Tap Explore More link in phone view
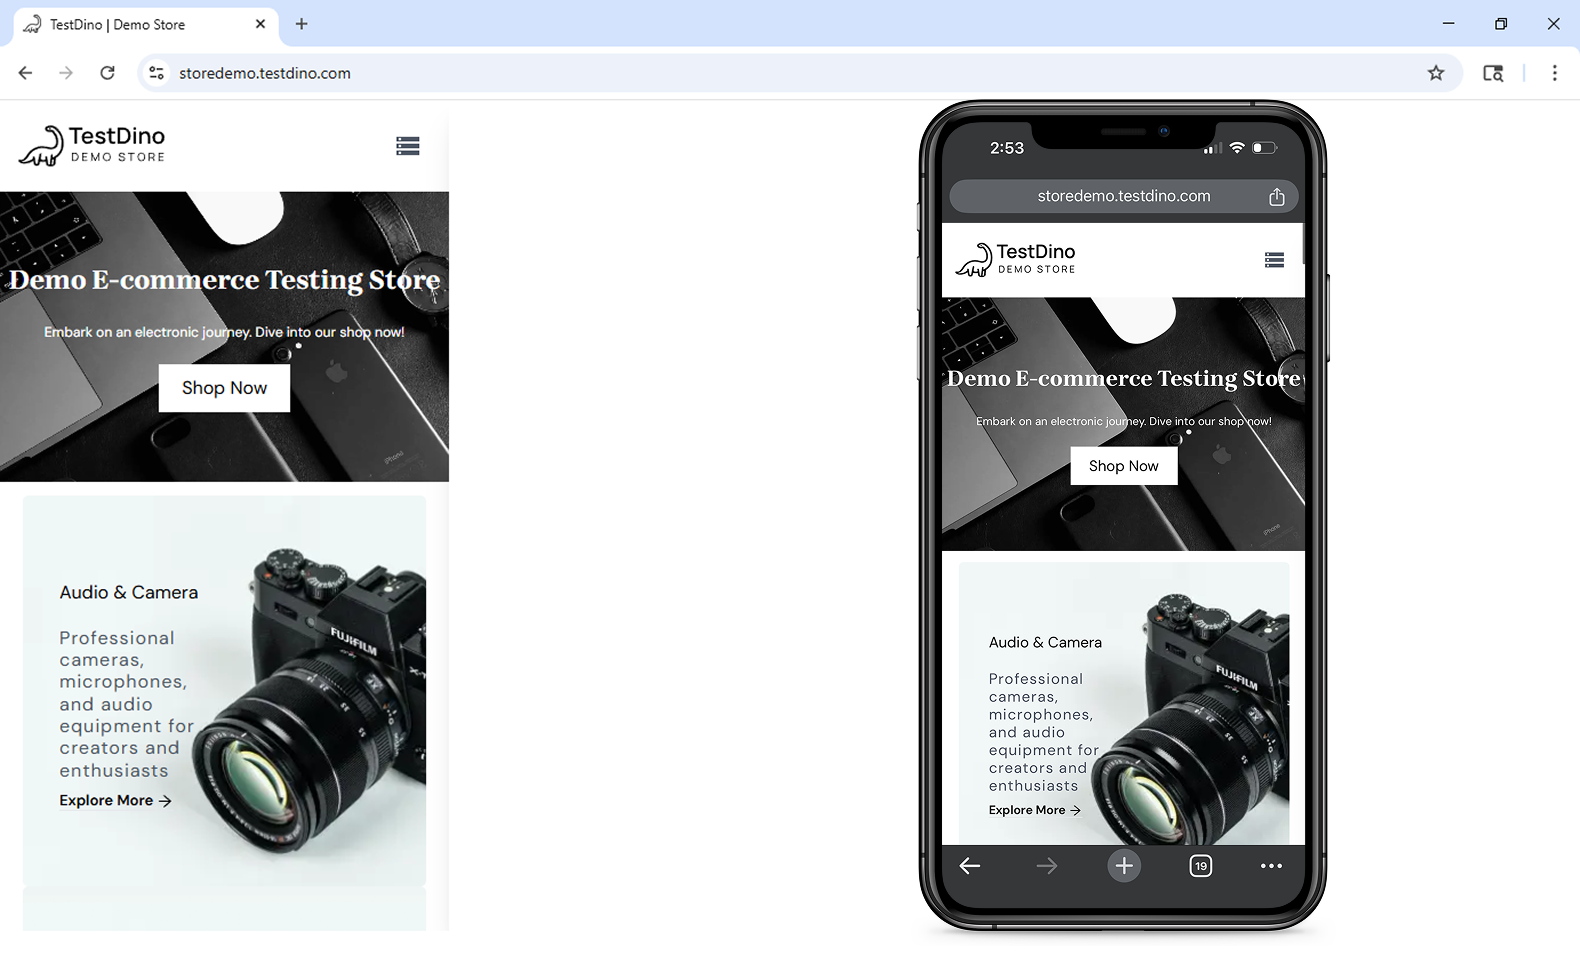 (x=1034, y=810)
